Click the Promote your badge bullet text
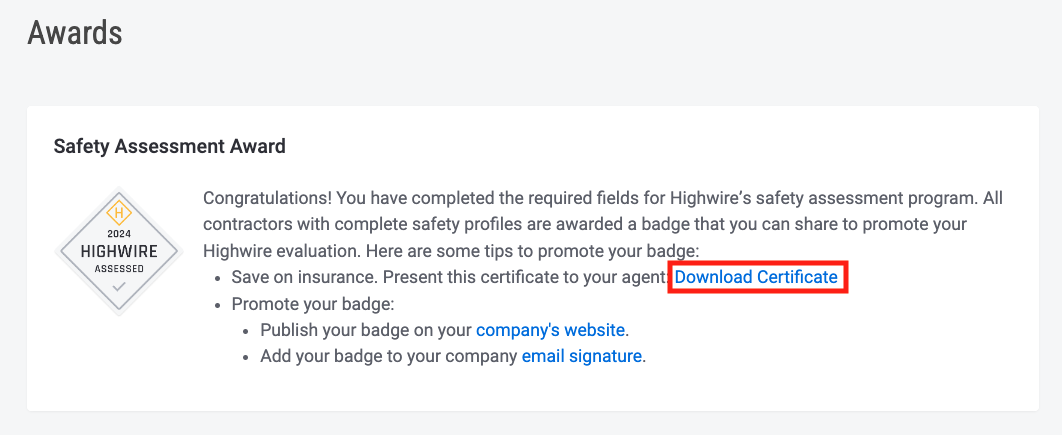Image resolution: width=1062 pixels, height=435 pixels. pyautogui.click(x=313, y=304)
